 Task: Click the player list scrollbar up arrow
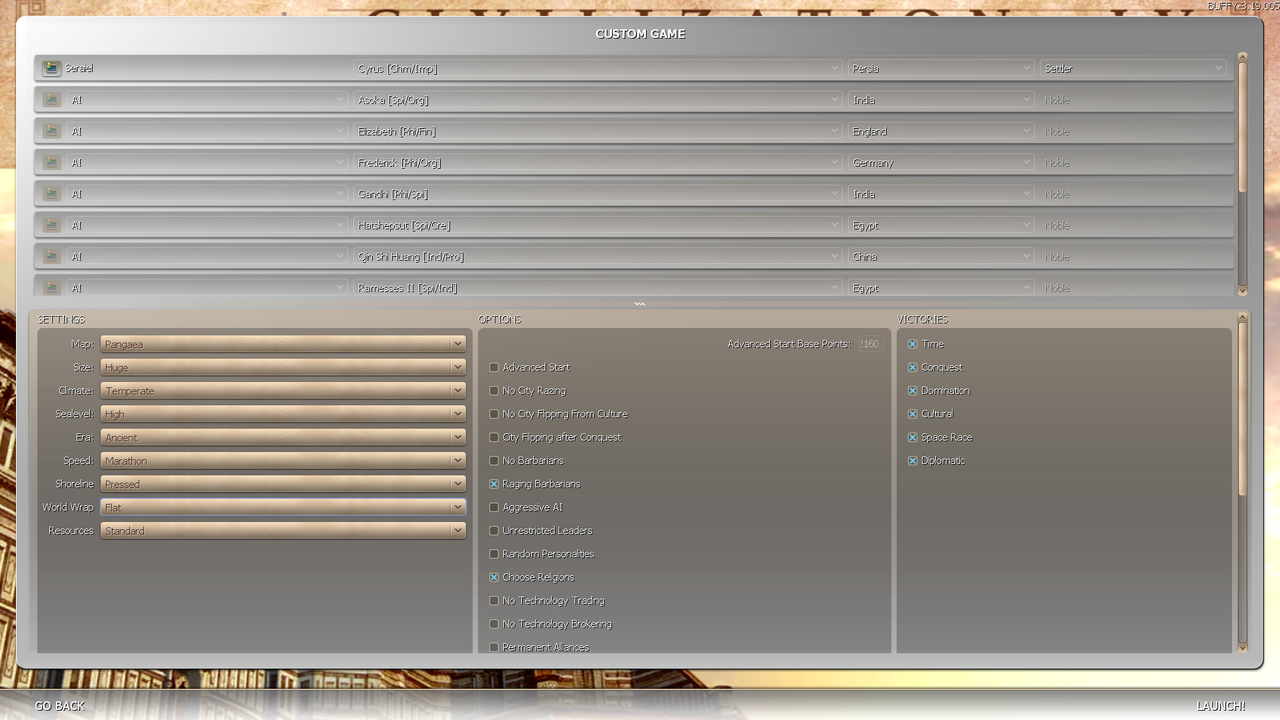click(1243, 58)
